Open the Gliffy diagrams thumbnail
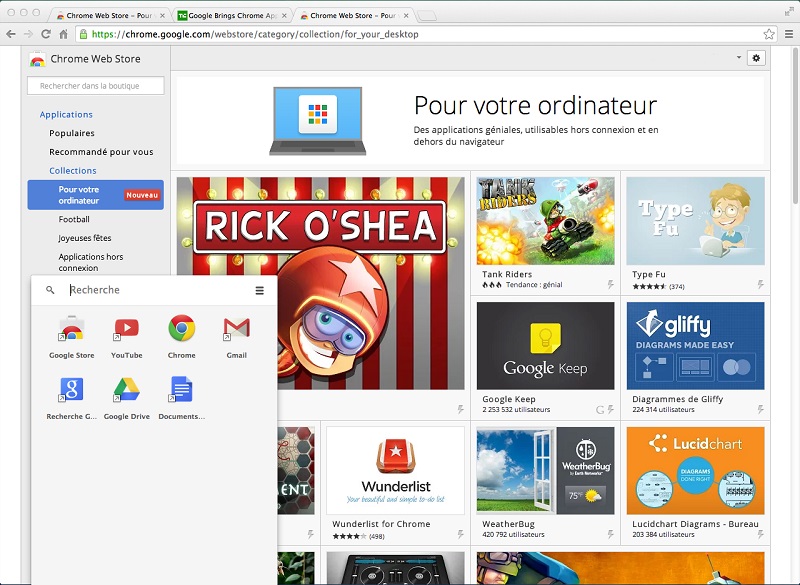The height and width of the screenshot is (585, 800). click(695, 346)
